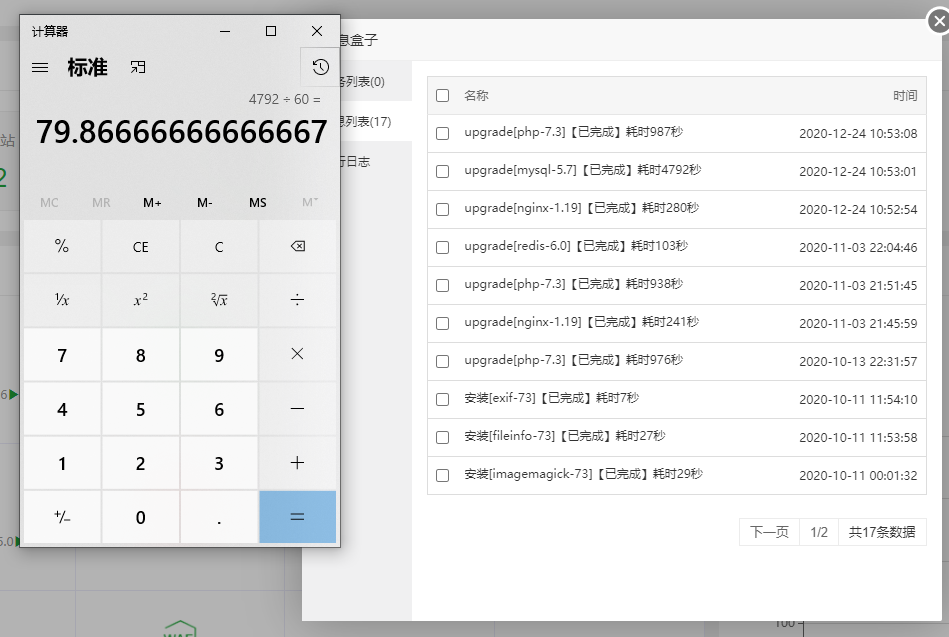Check the upgrade[php-7.3] 耗时987秒 row

[442, 133]
